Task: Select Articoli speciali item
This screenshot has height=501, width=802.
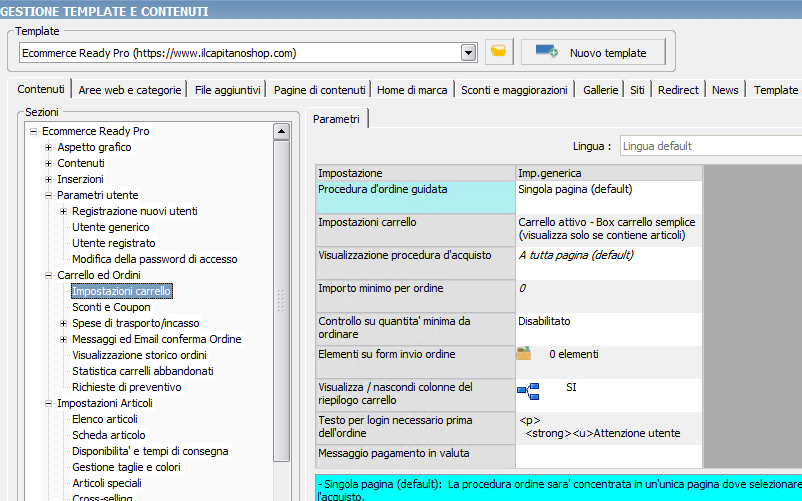Action: tap(107, 483)
